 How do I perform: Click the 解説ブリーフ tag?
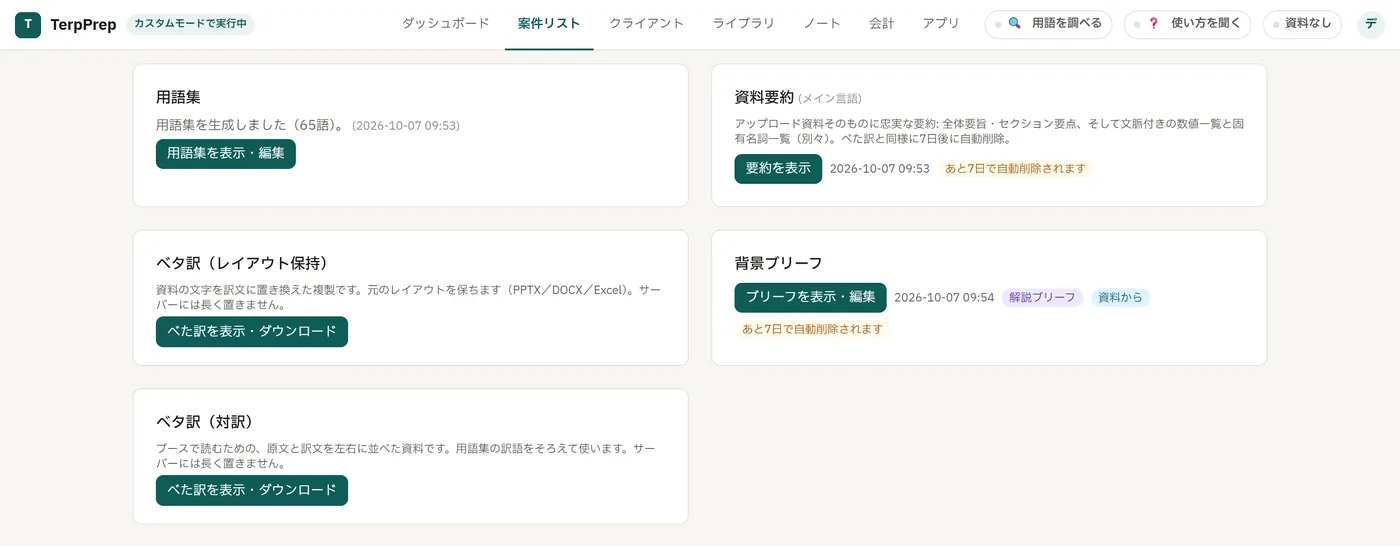point(1042,298)
